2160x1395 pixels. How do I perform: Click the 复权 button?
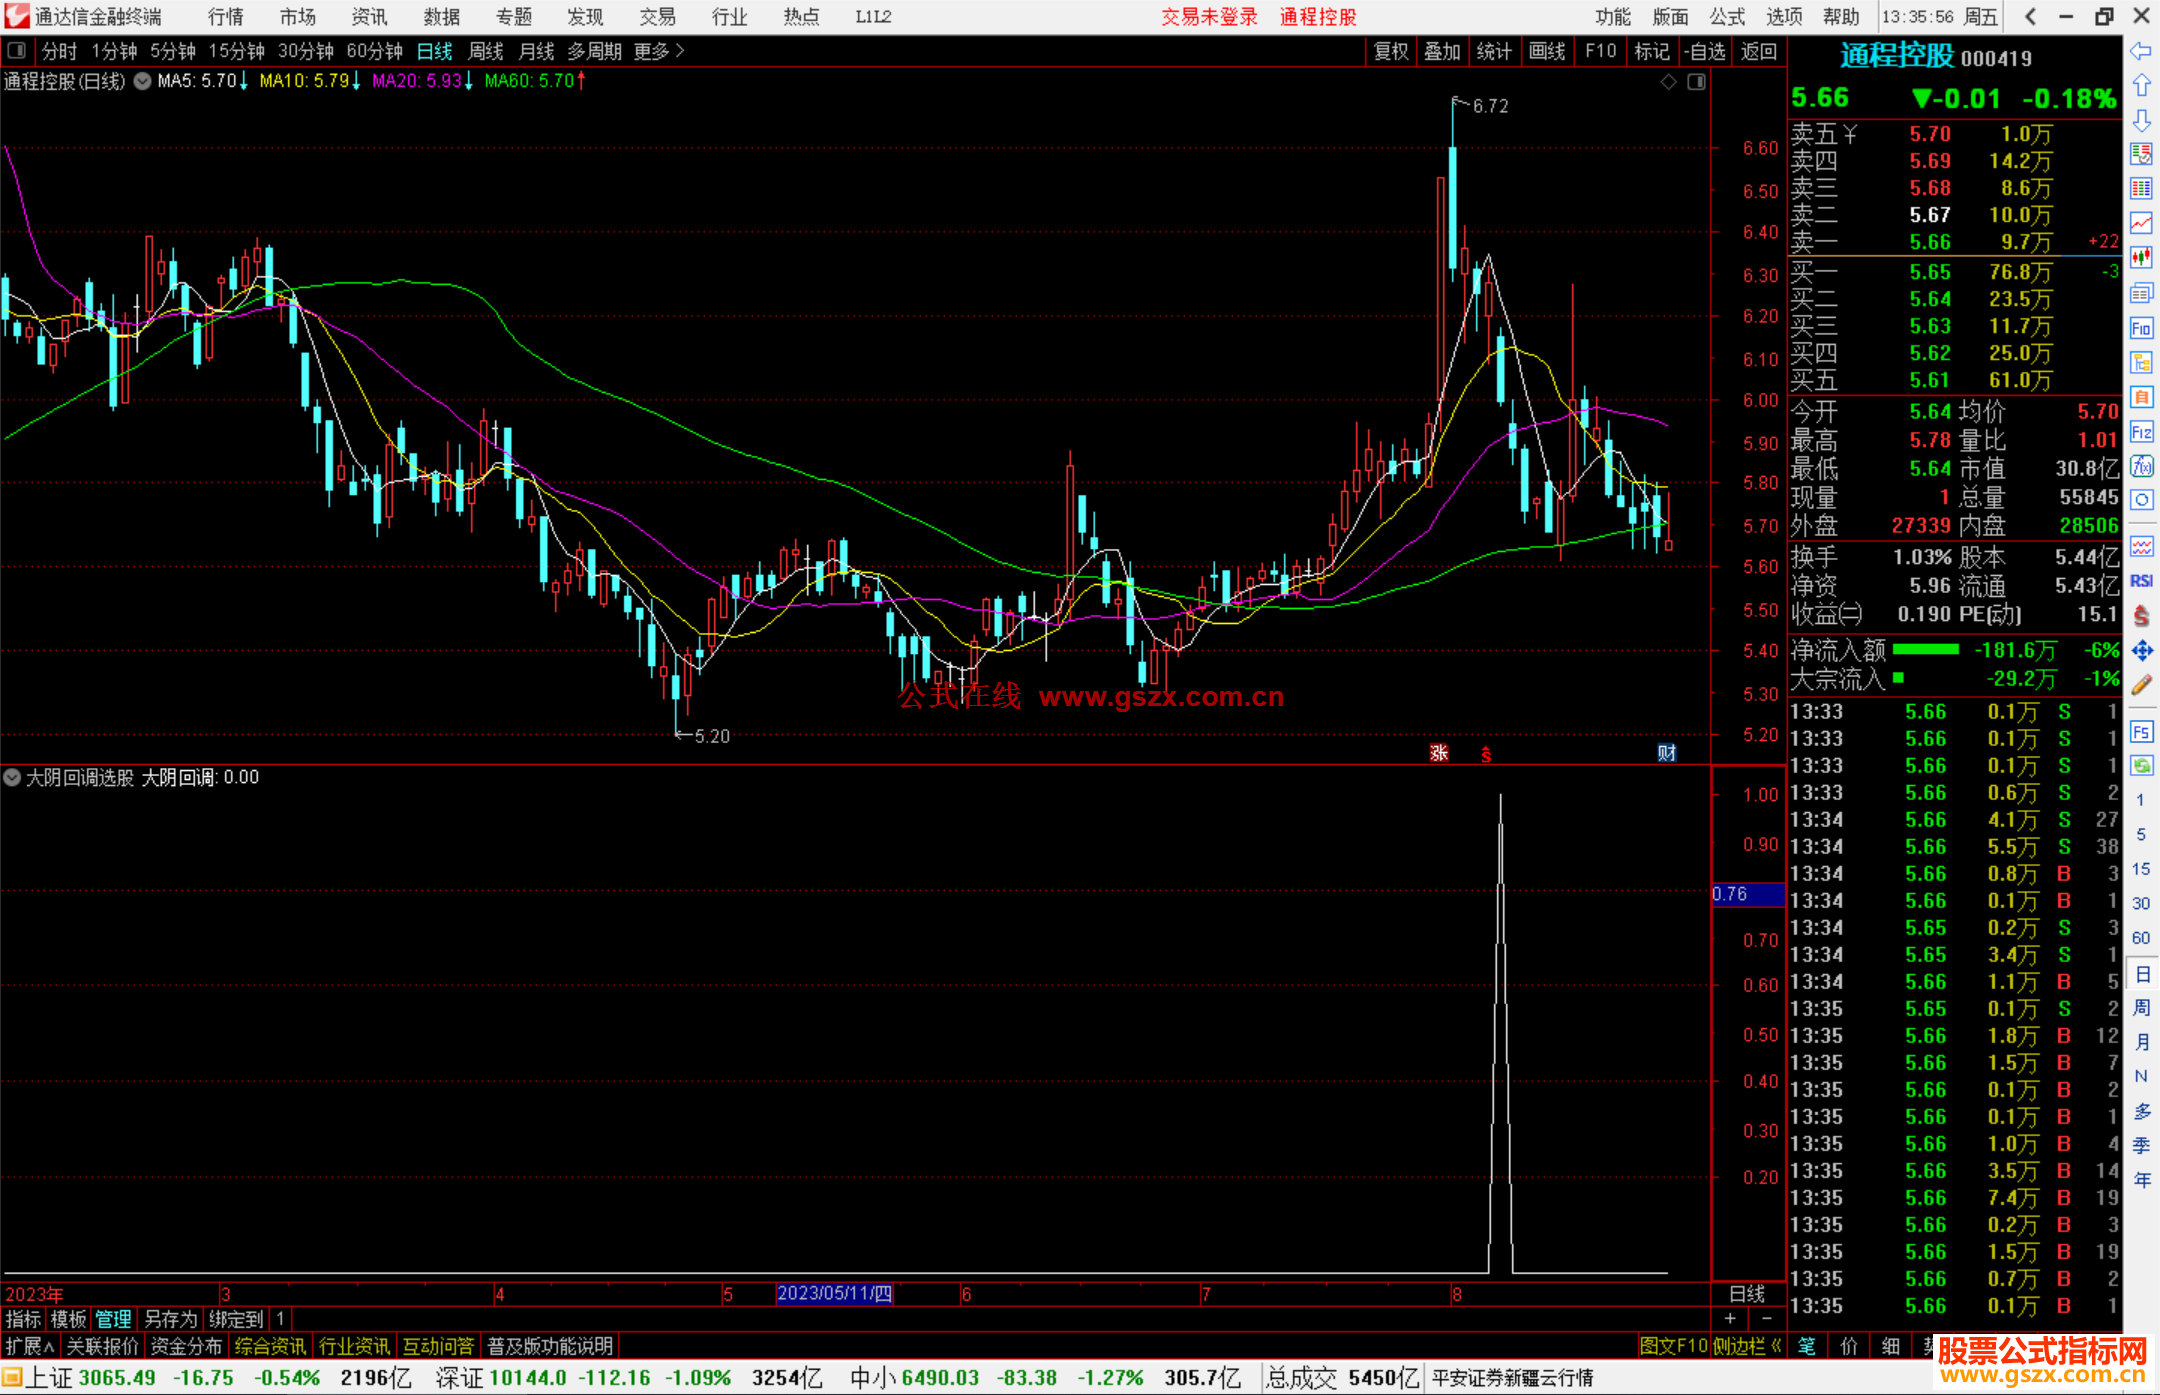(1390, 51)
